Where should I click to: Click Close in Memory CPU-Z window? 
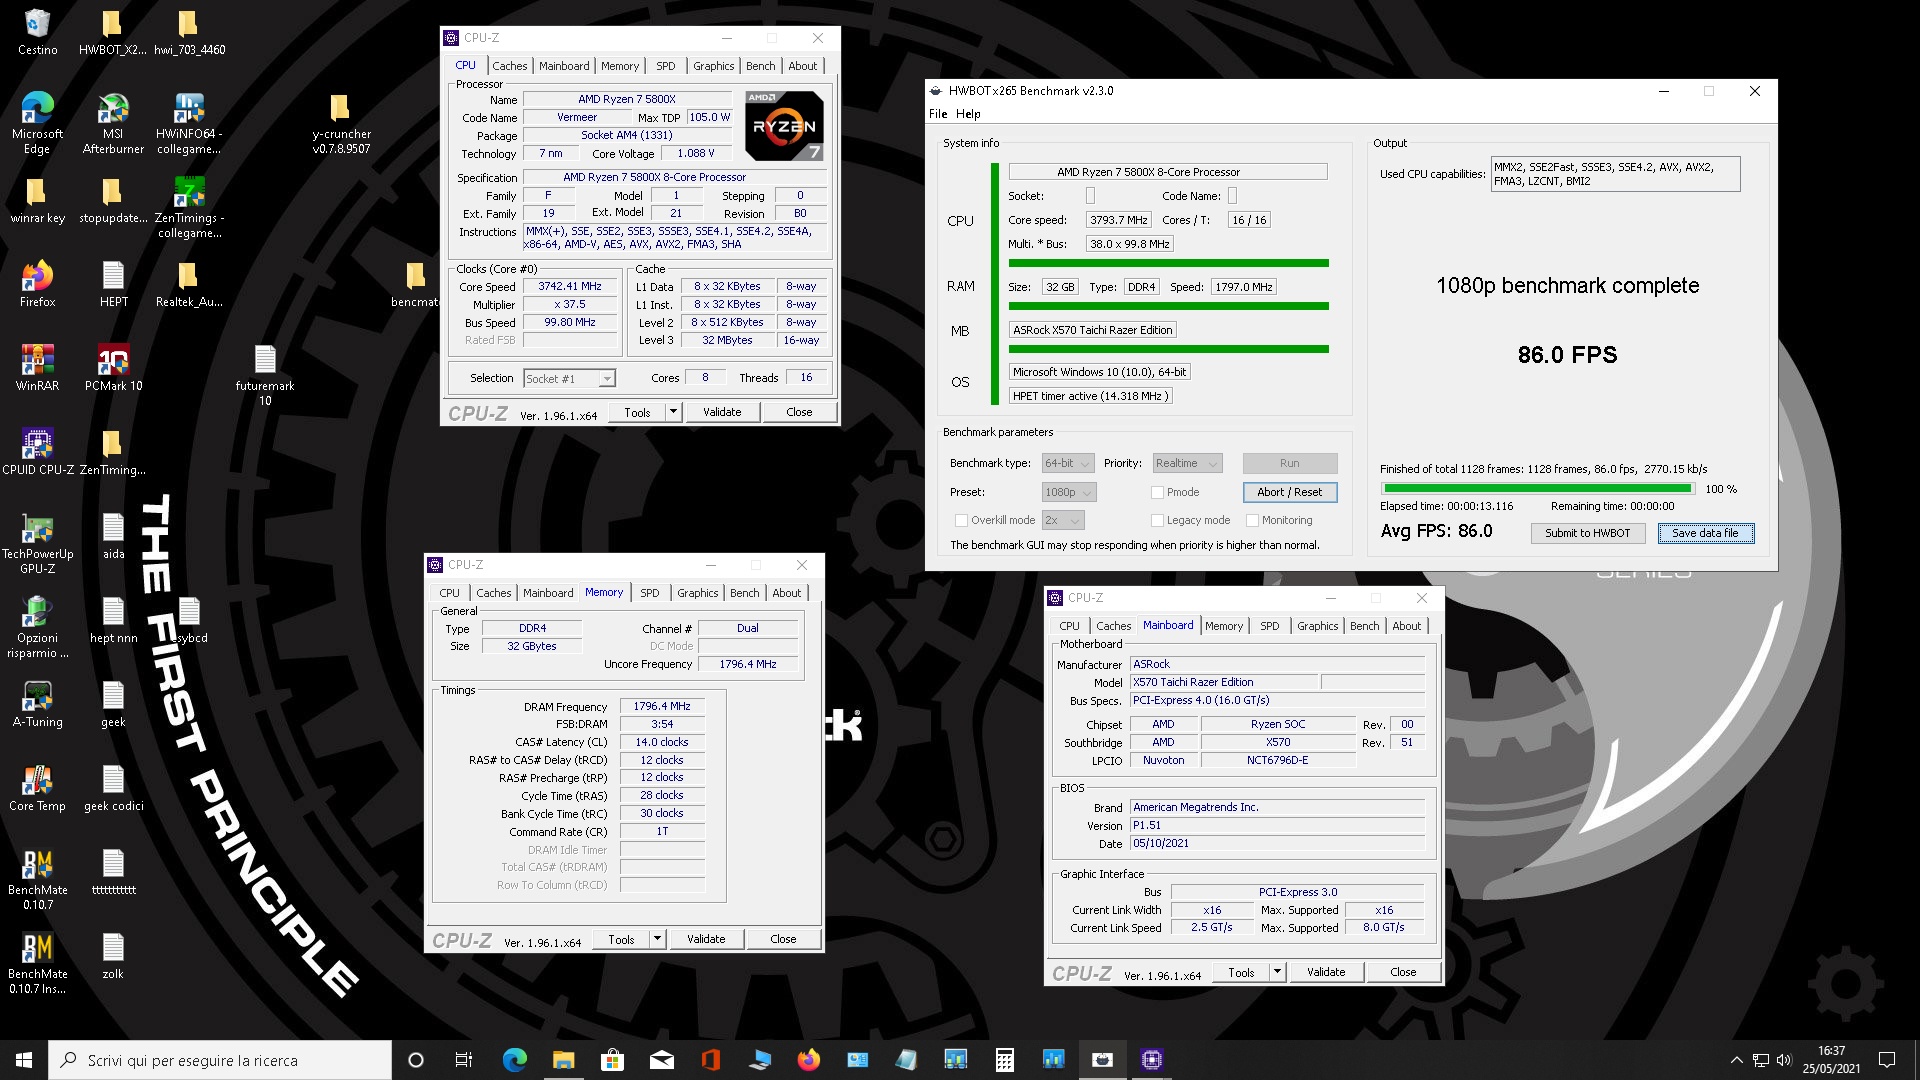tap(783, 939)
